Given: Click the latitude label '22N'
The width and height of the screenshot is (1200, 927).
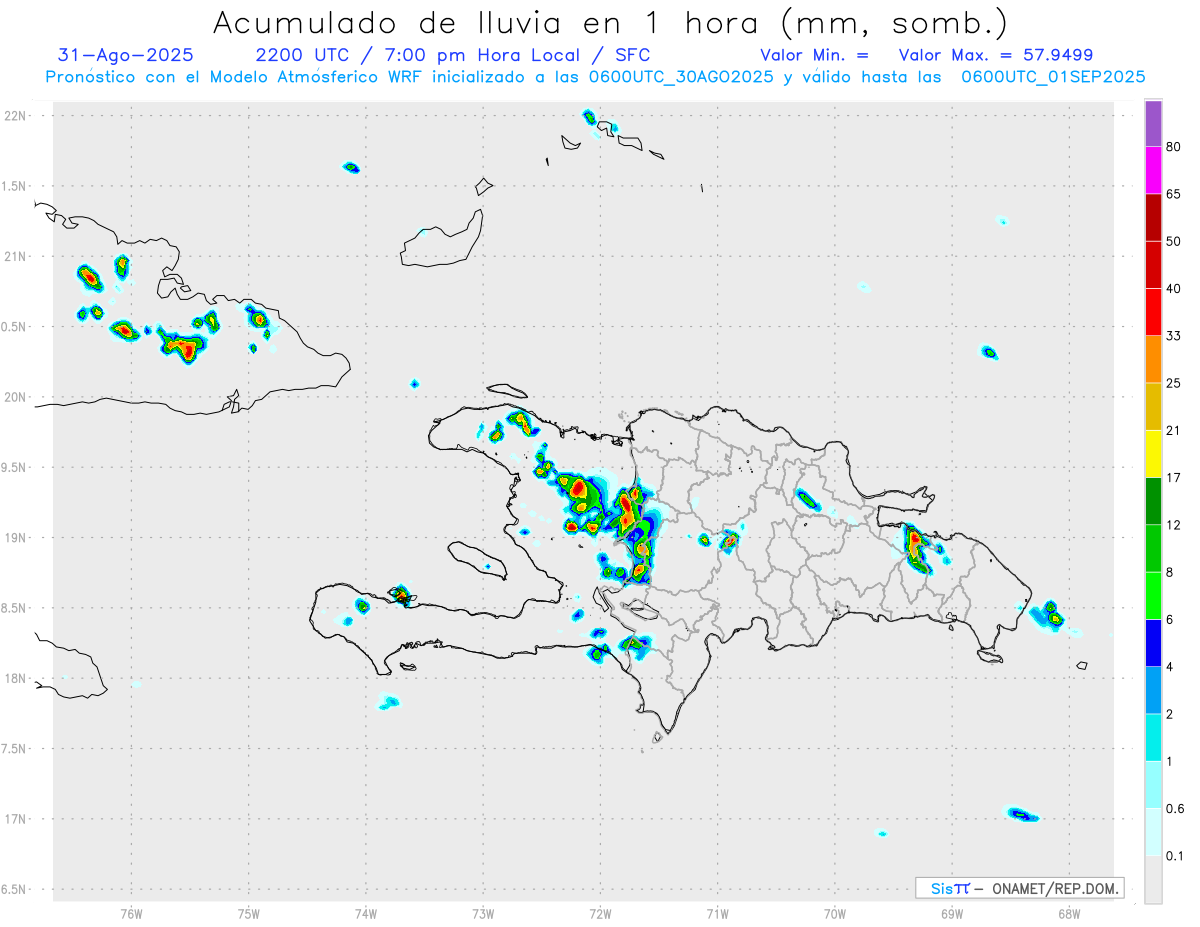Looking at the screenshot, I should coord(16,115).
